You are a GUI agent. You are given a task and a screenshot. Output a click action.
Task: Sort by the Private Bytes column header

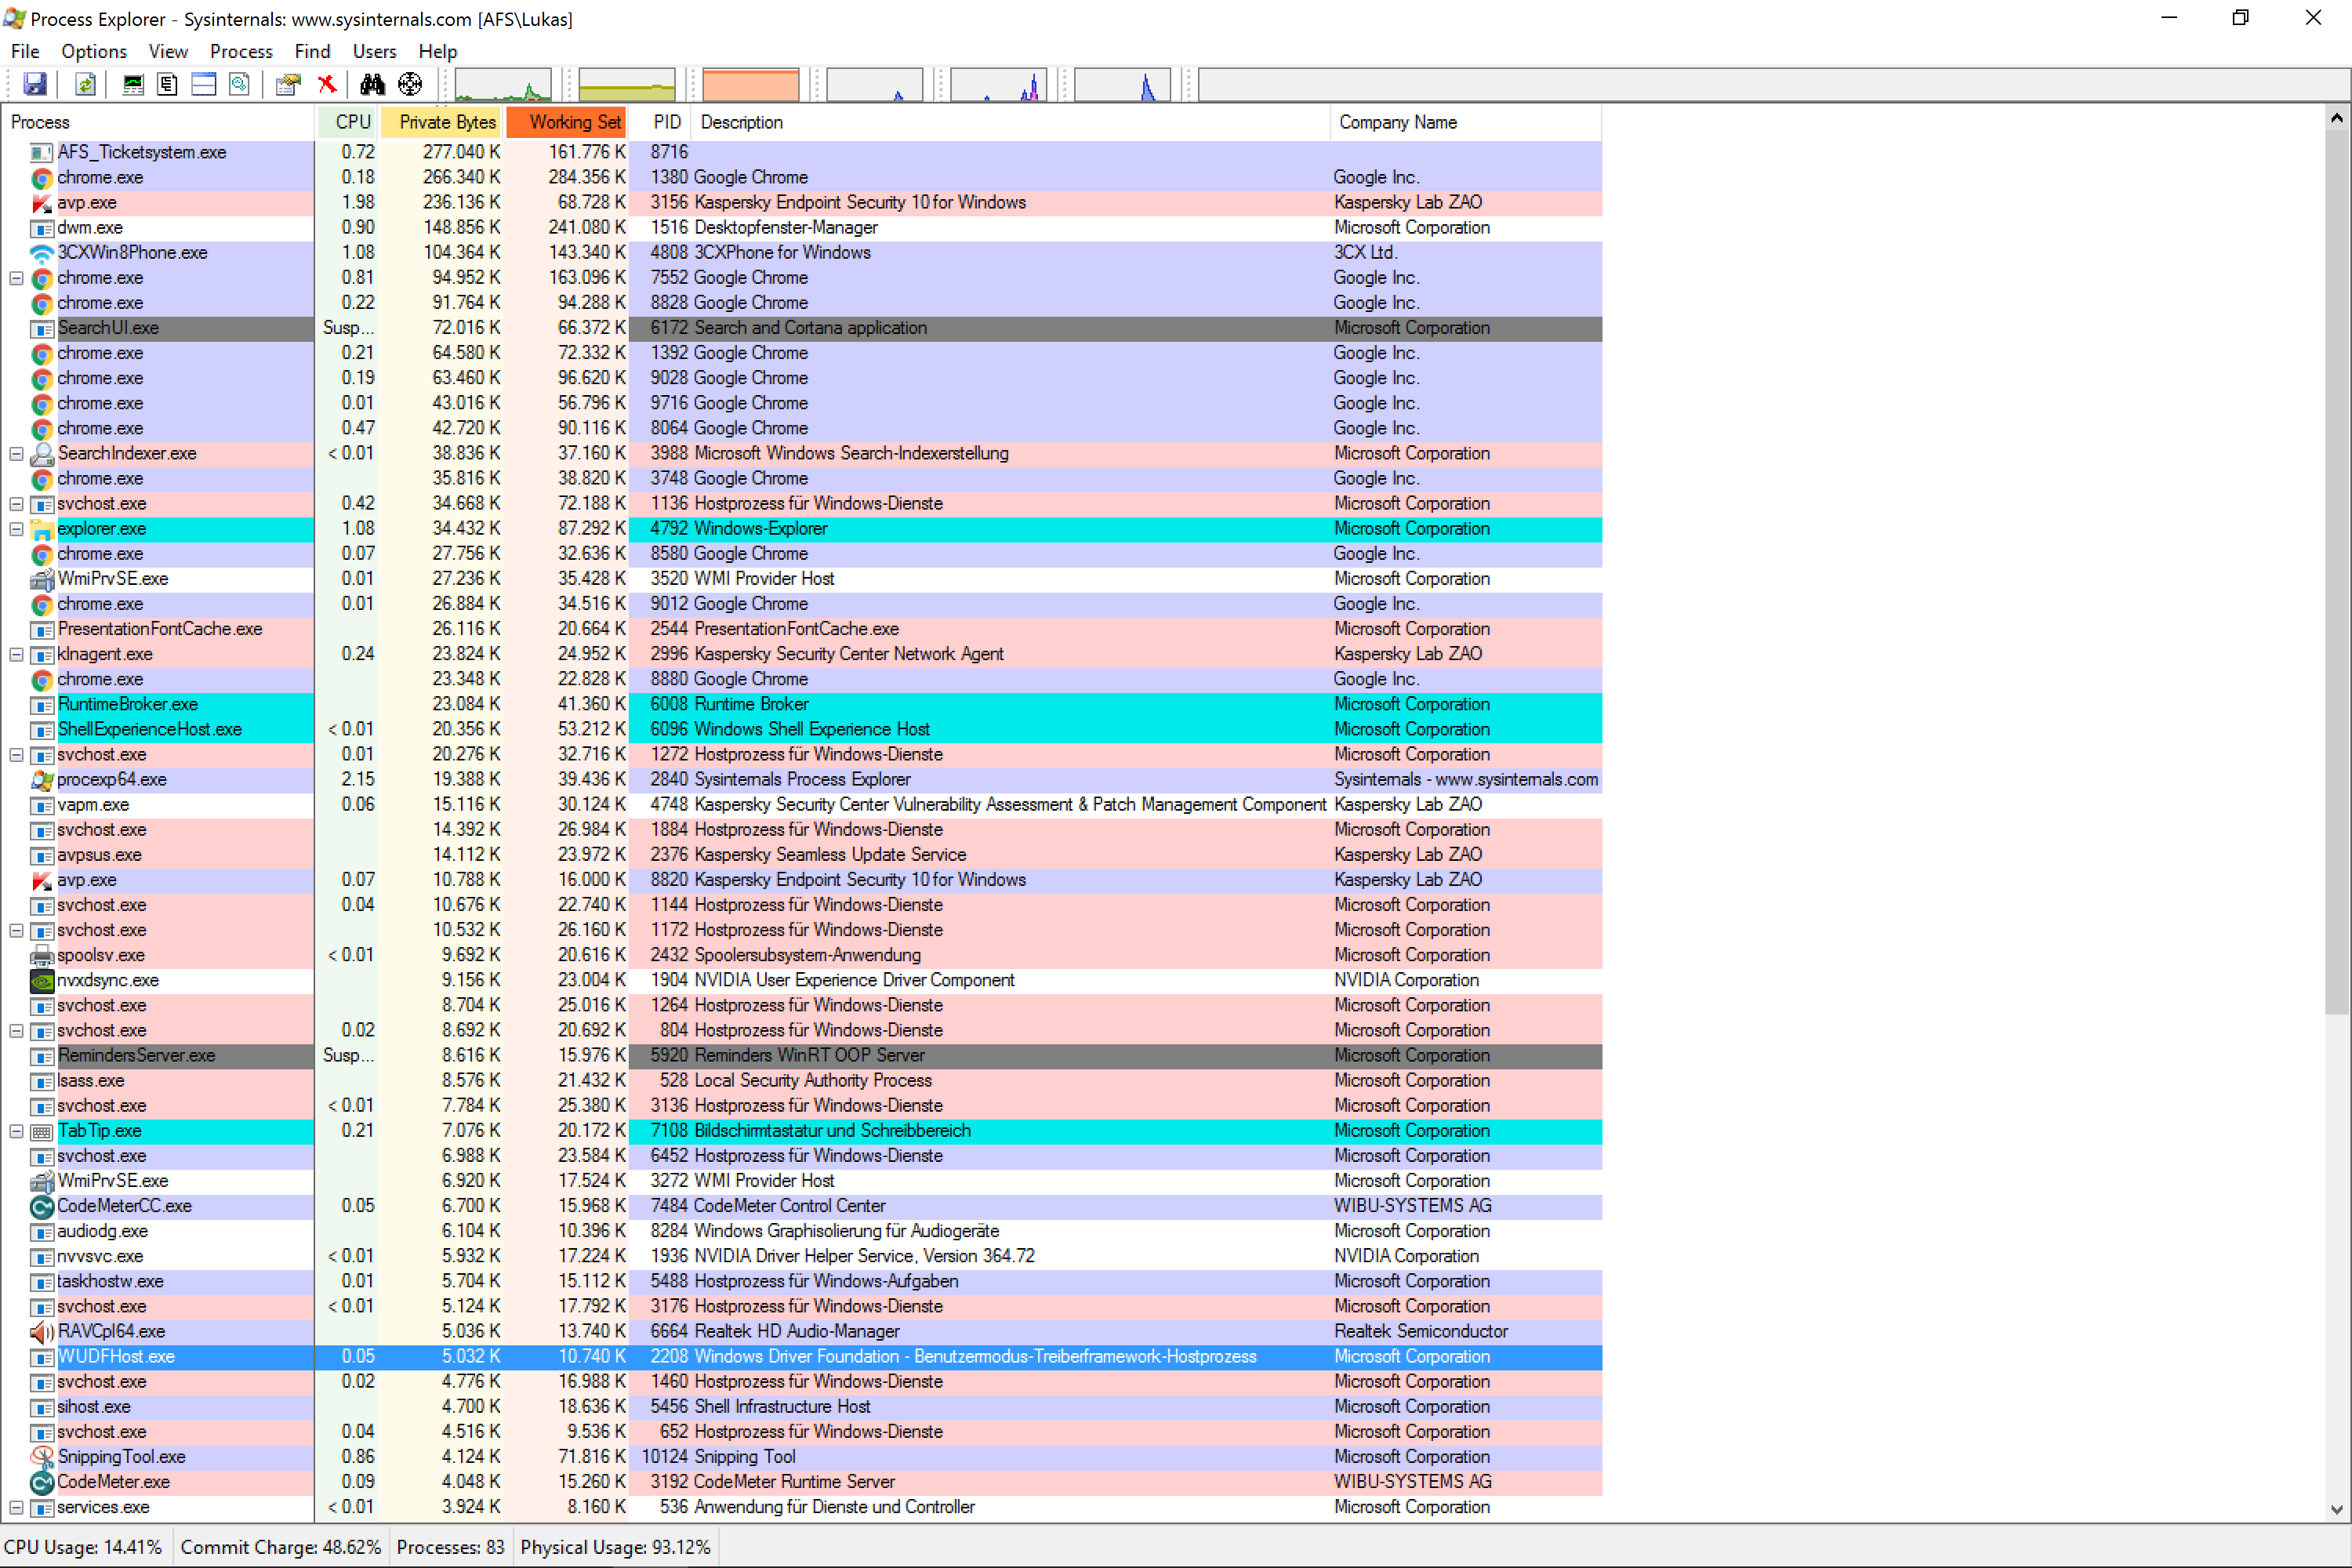(441, 122)
